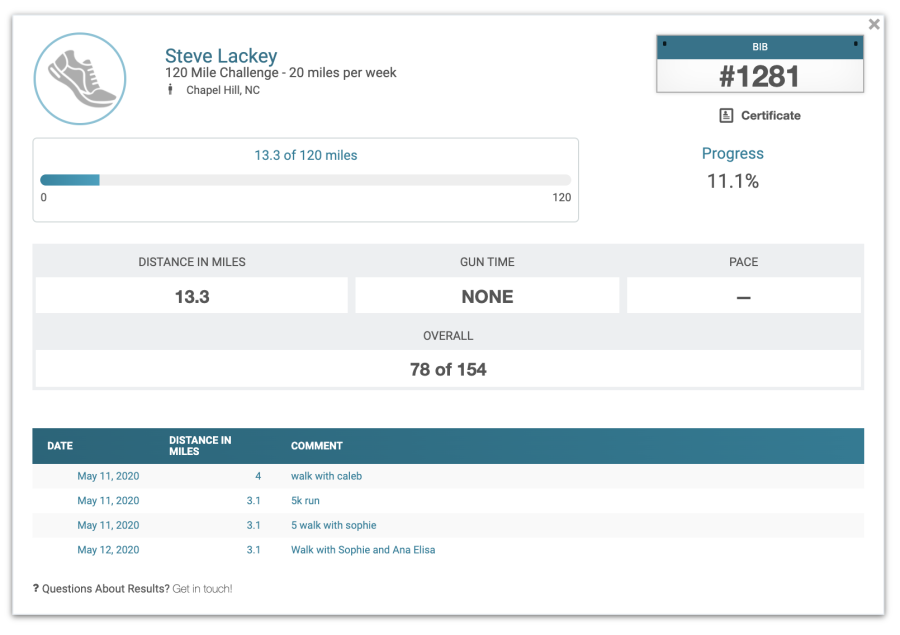This screenshot has height=635, width=900.
Task: Click the PACE value dash
Action: pos(743,297)
